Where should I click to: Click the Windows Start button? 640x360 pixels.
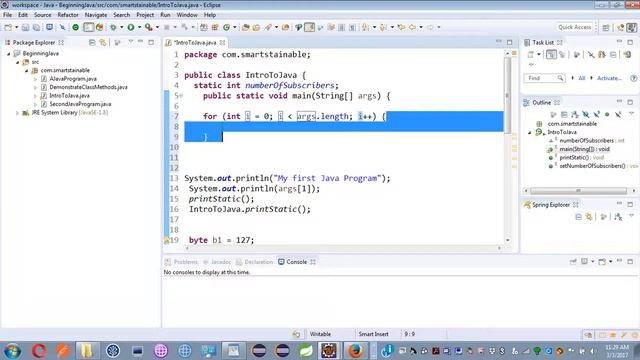pos(12,351)
